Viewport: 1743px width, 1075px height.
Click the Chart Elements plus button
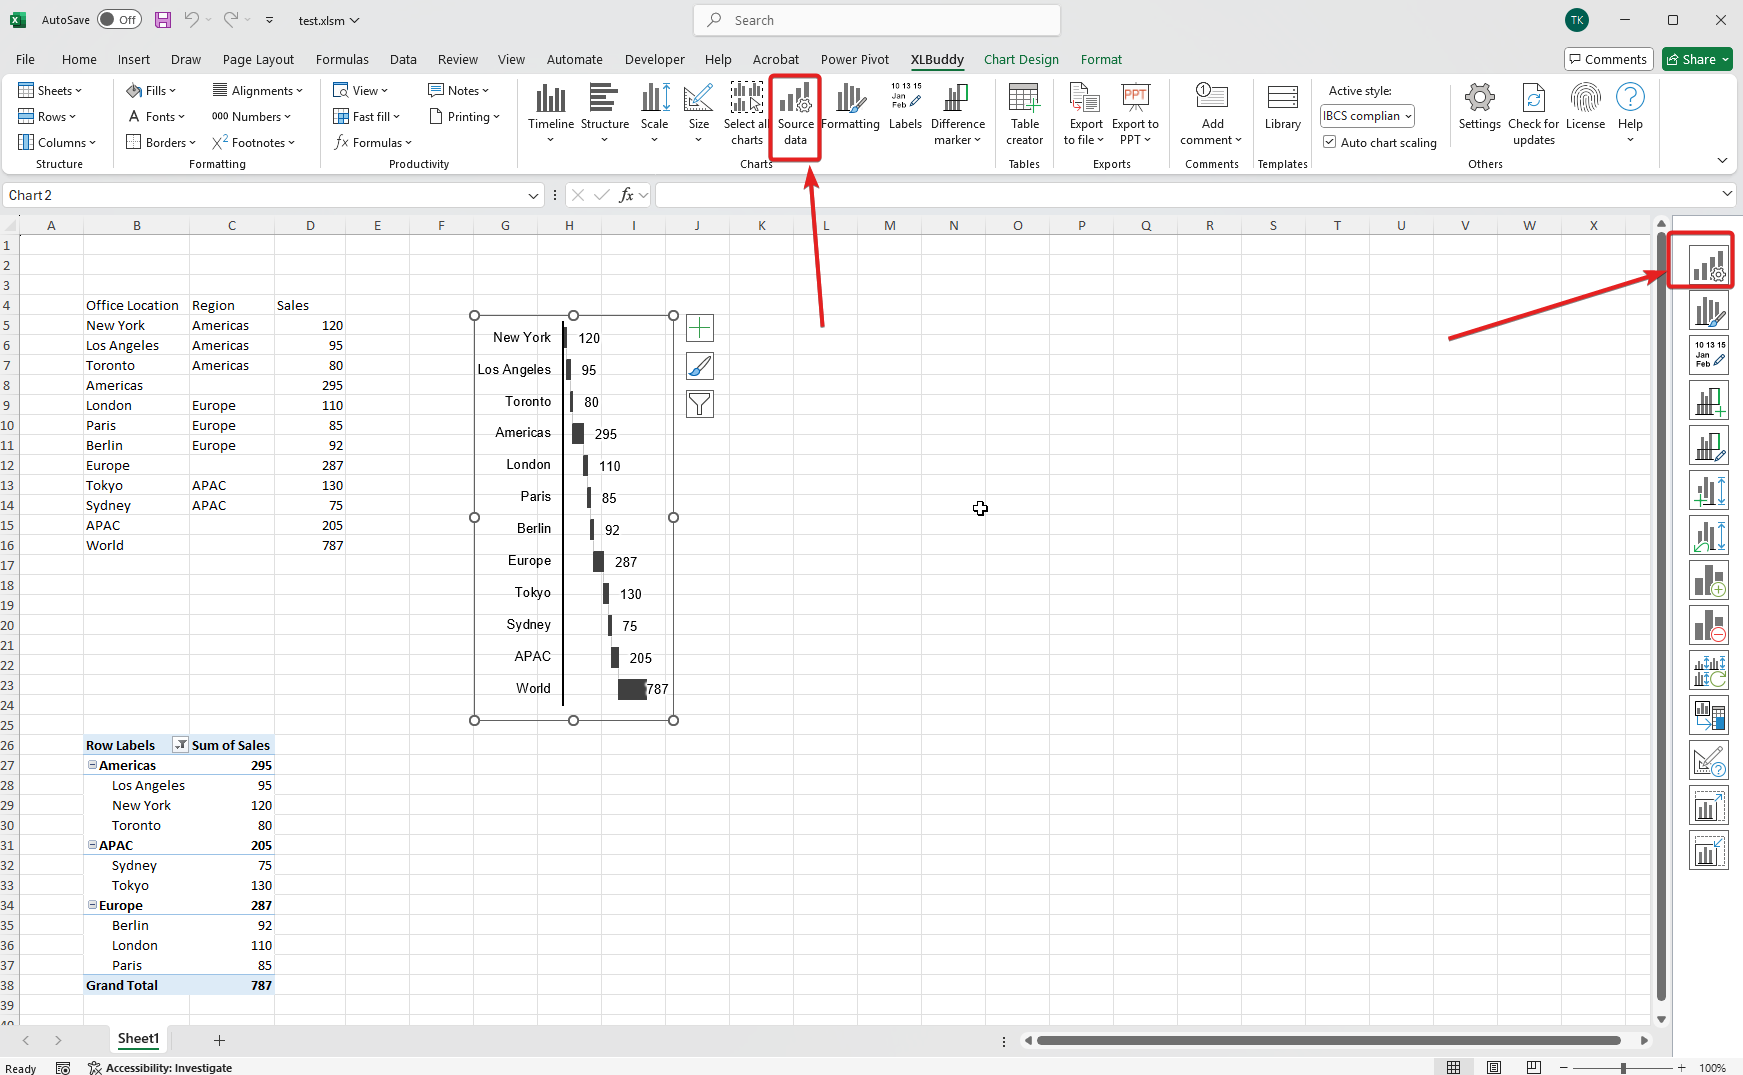tap(700, 328)
